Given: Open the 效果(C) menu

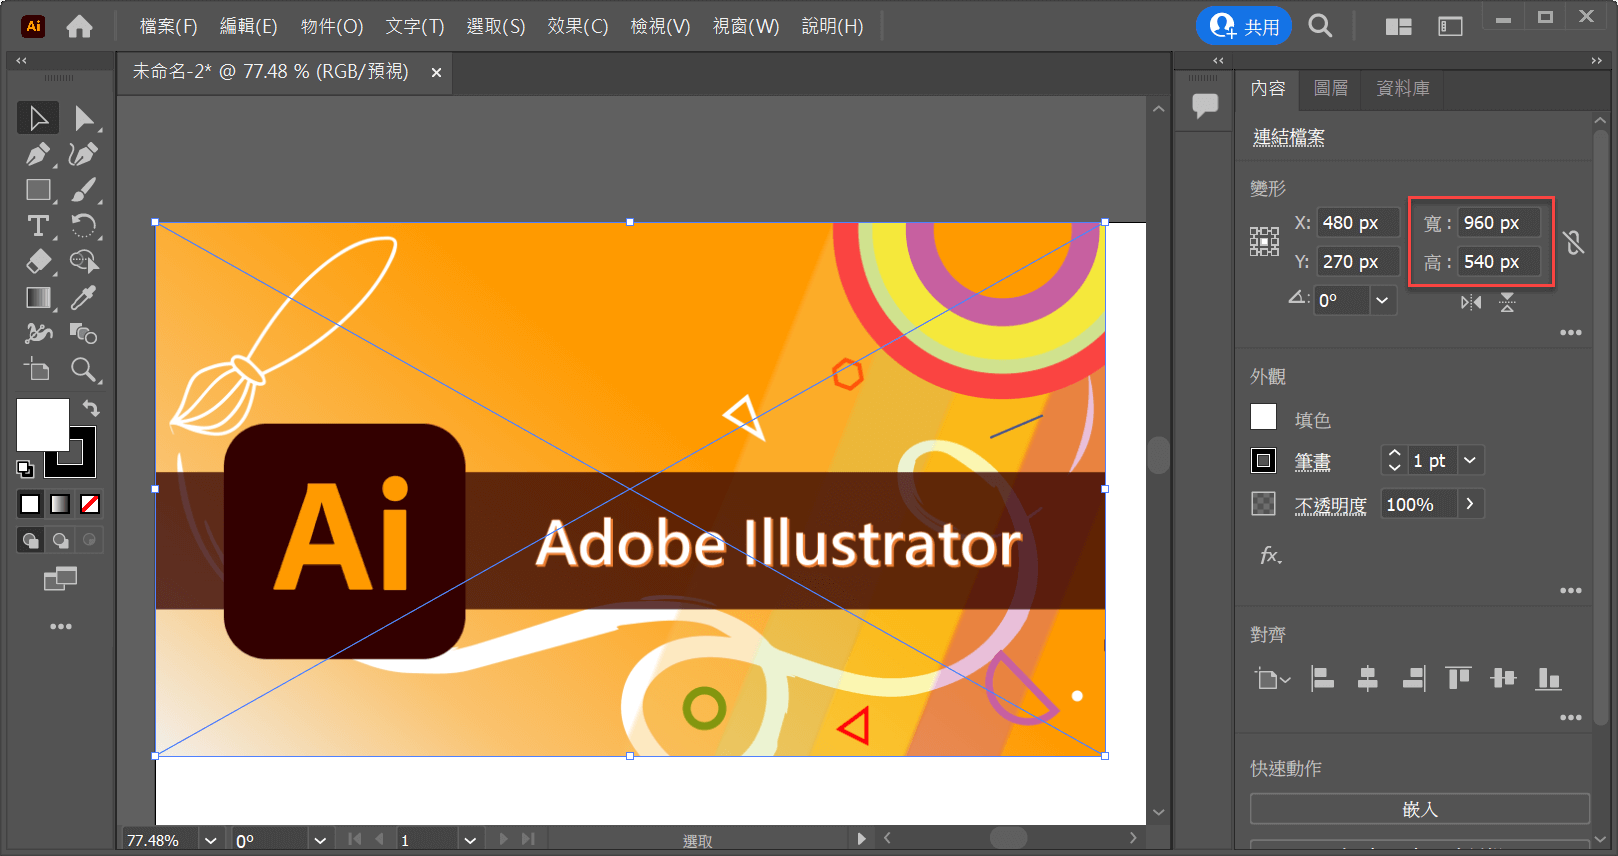Looking at the screenshot, I should pos(578,27).
